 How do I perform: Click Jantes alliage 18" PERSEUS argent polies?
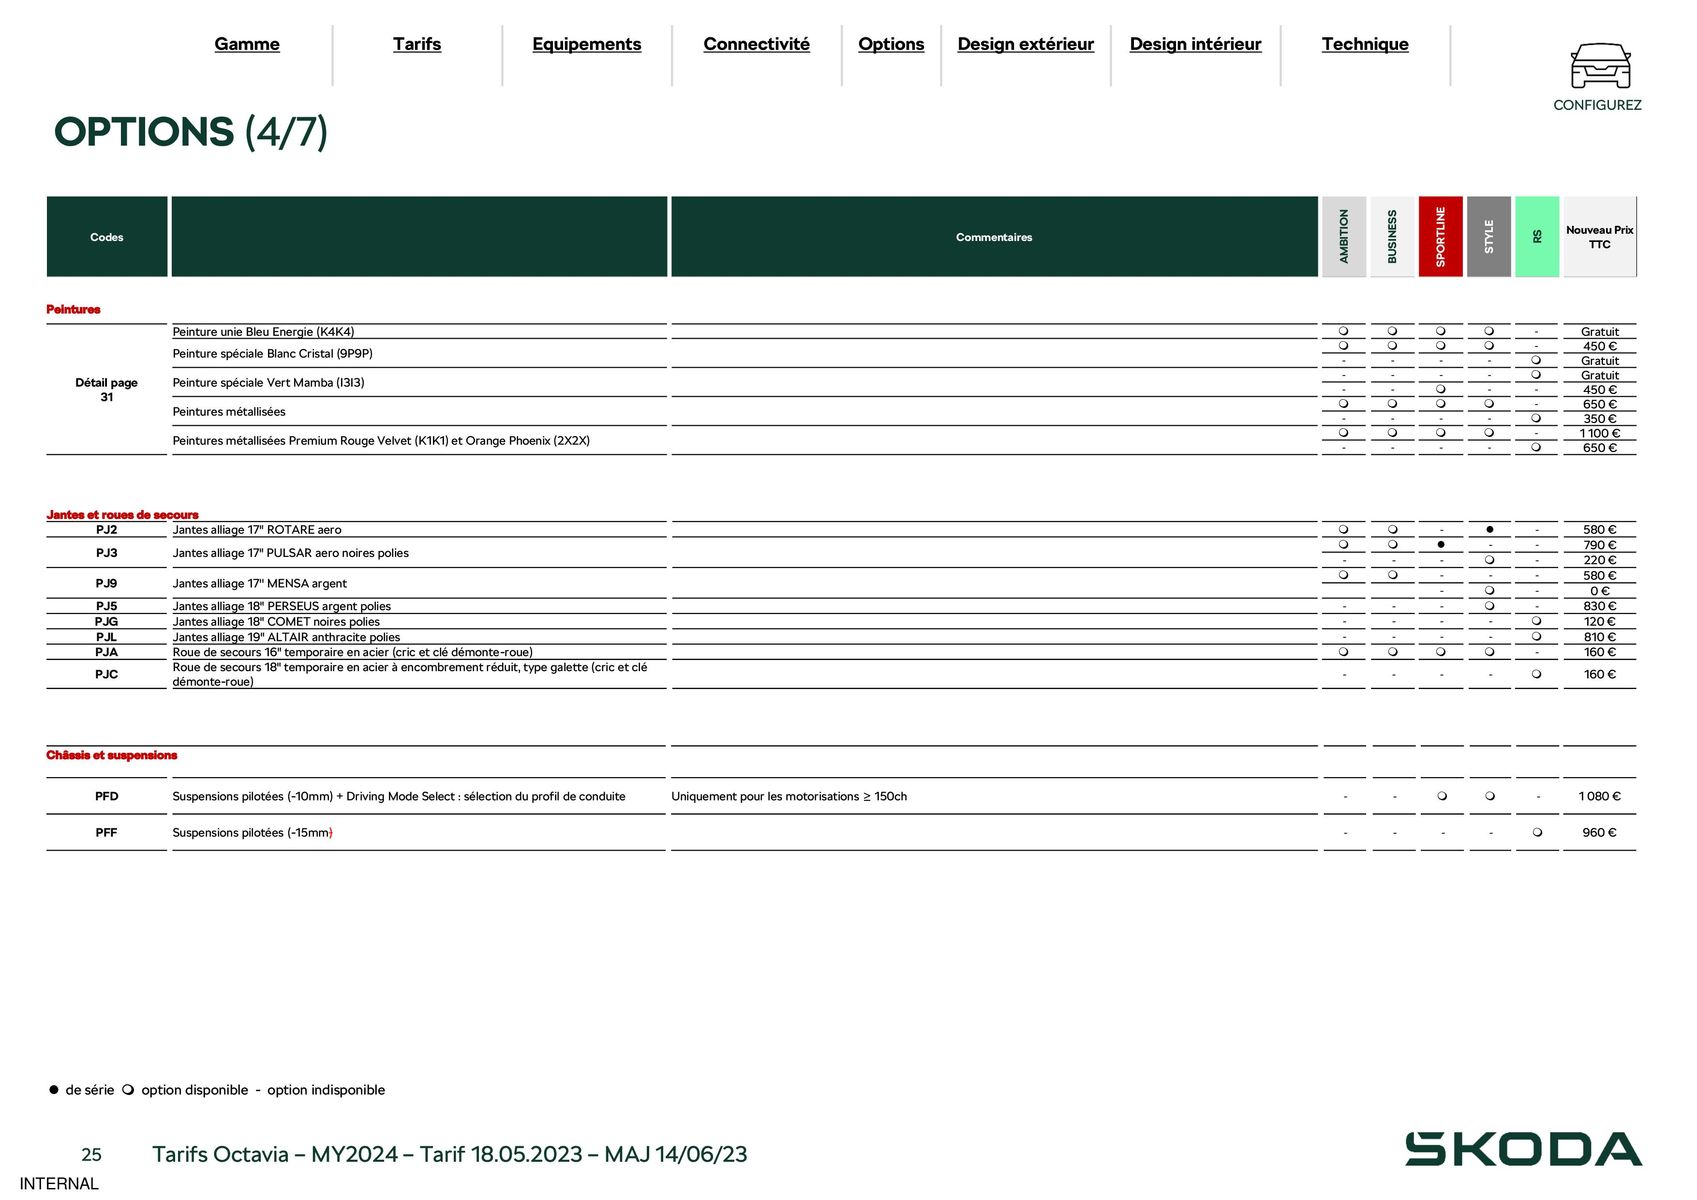[x=282, y=606]
